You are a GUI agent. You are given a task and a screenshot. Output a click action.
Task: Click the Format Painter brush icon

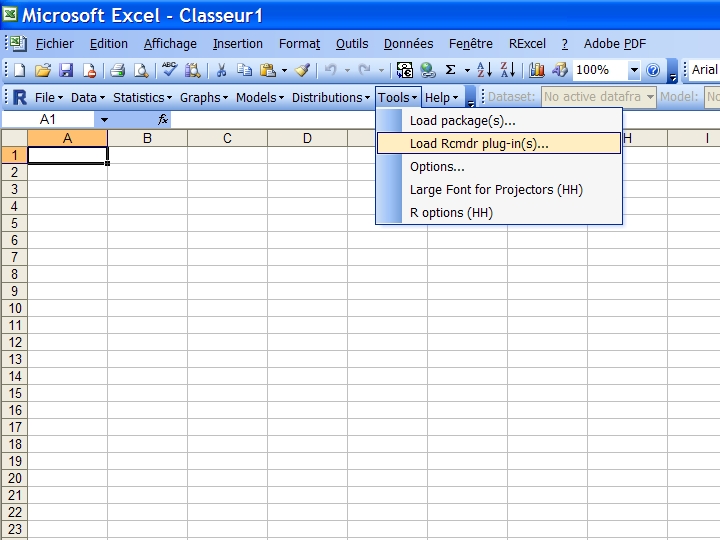click(x=303, y=70)
